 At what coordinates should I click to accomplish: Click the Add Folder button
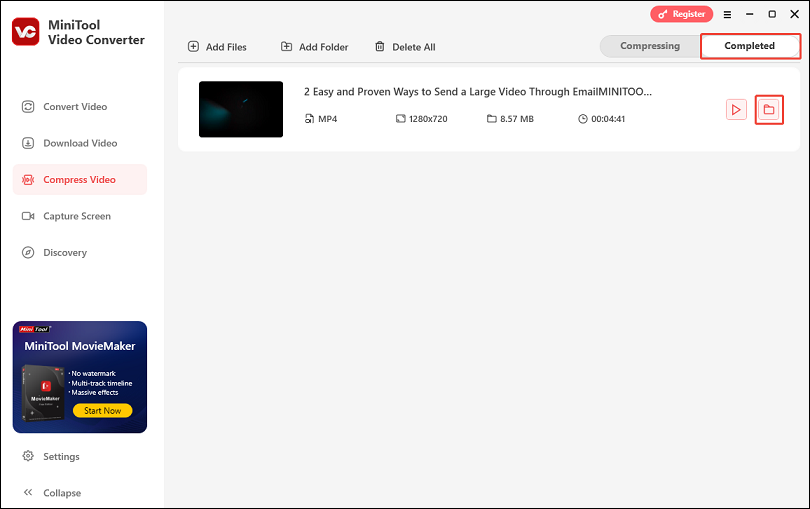[x=315, y=47]
